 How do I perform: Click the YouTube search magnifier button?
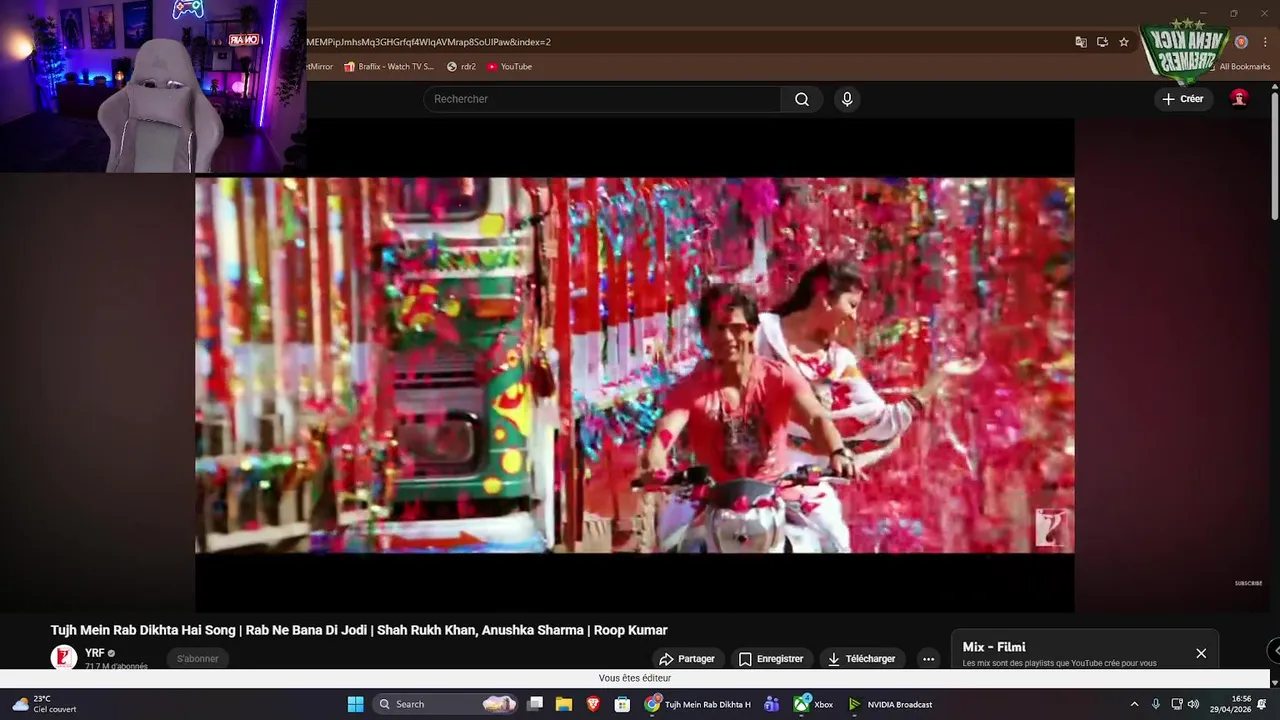pos(802,99)
